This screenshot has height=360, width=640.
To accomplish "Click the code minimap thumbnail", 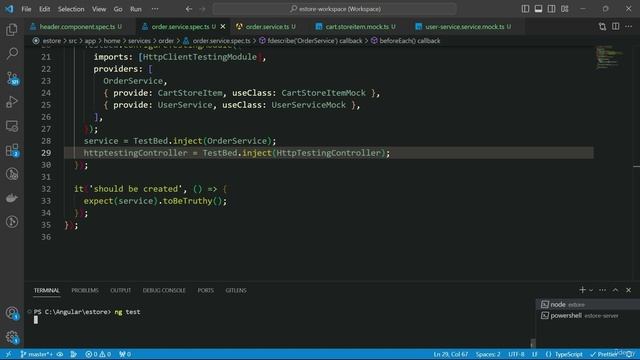I will pyautogui.click(x=608, y=58).
